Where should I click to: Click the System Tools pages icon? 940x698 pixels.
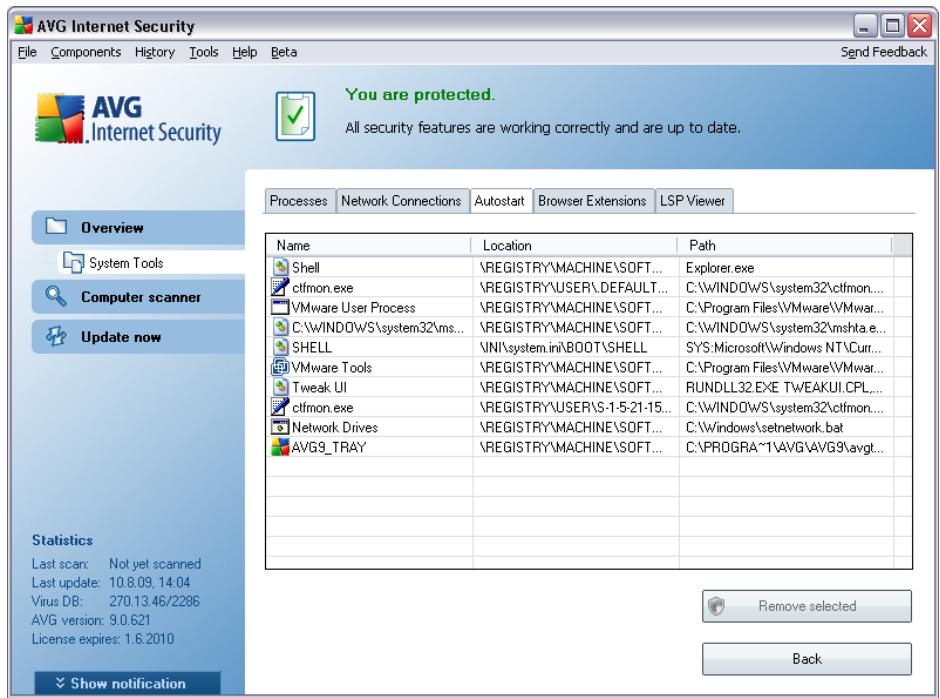pyautogui.click(x=73, y=263)
